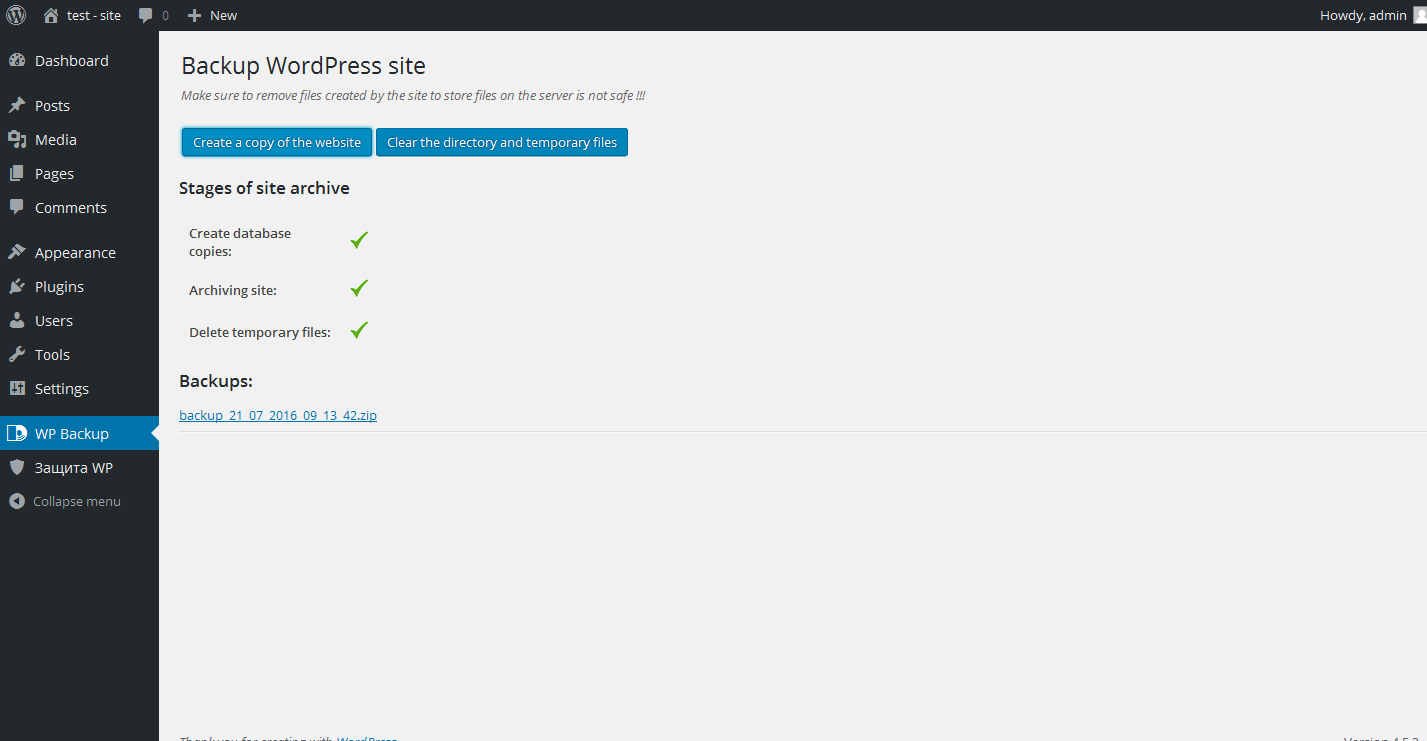The image size is (1427, 741).
Task: Open the Settings menu item
Action: (79, 389)
